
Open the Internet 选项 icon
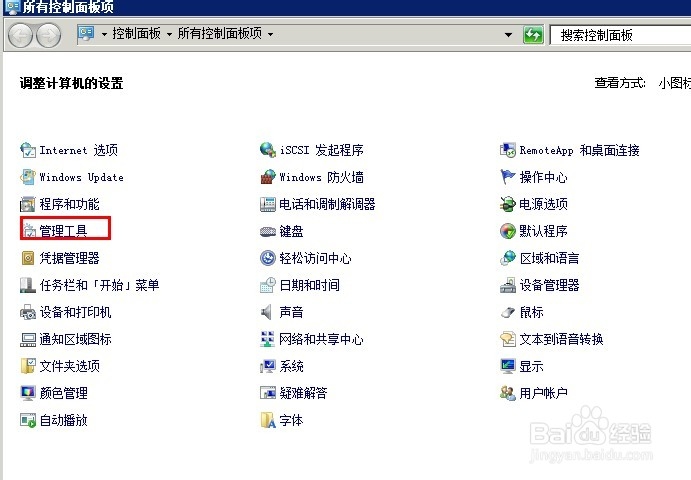coord(28,150)
